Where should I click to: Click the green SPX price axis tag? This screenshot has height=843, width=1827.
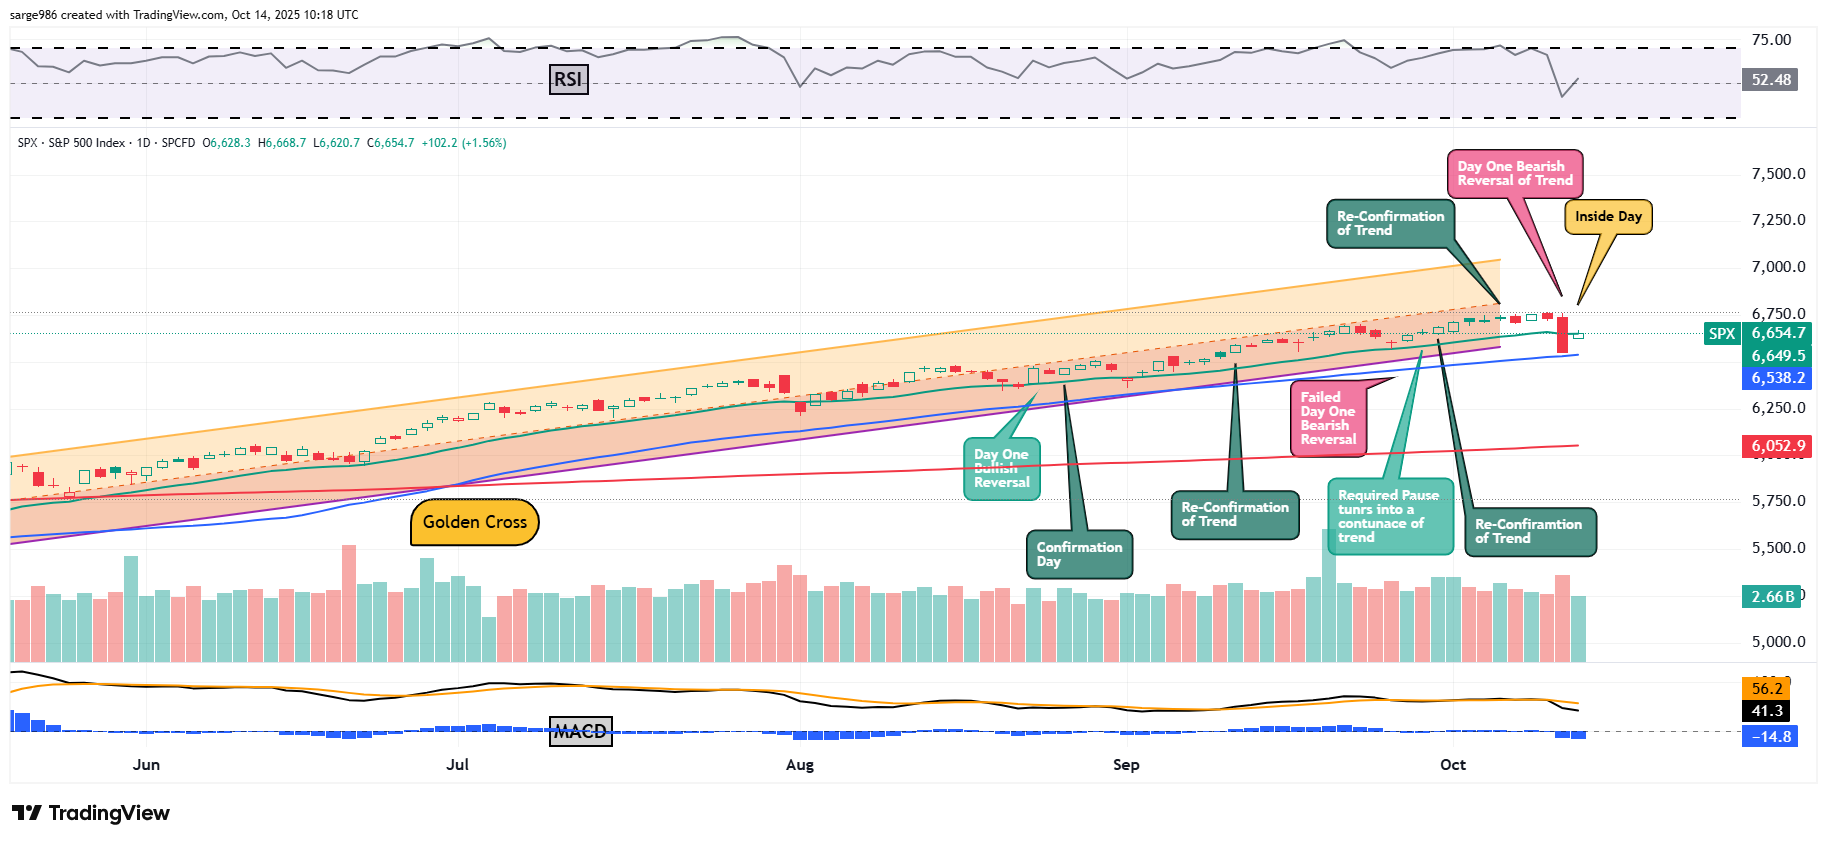1721,334
